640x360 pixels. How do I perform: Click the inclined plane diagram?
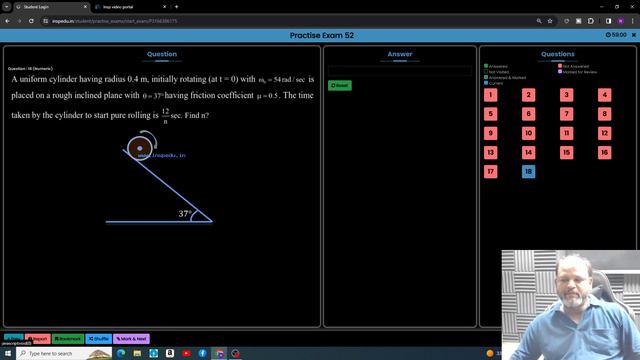point(159,178)
